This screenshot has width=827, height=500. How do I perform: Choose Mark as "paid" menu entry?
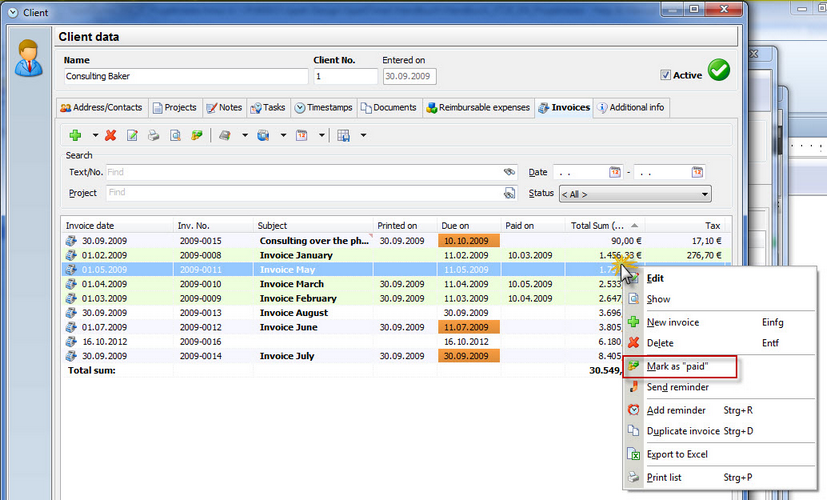[x=720, y=367]
